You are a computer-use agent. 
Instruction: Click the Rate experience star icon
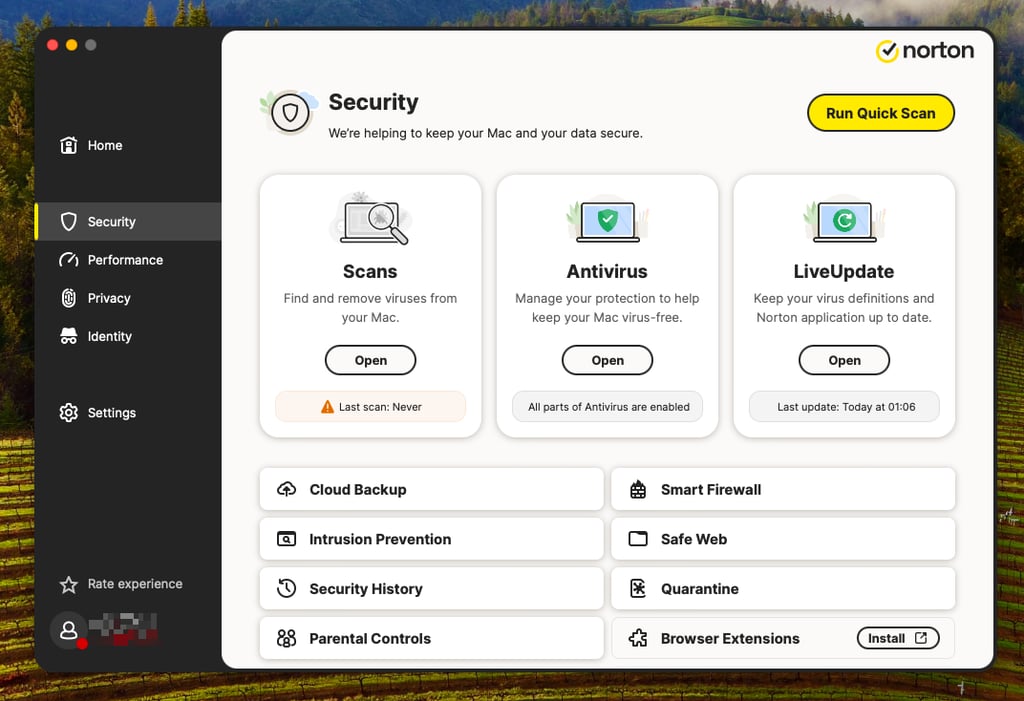pos(69,584)
